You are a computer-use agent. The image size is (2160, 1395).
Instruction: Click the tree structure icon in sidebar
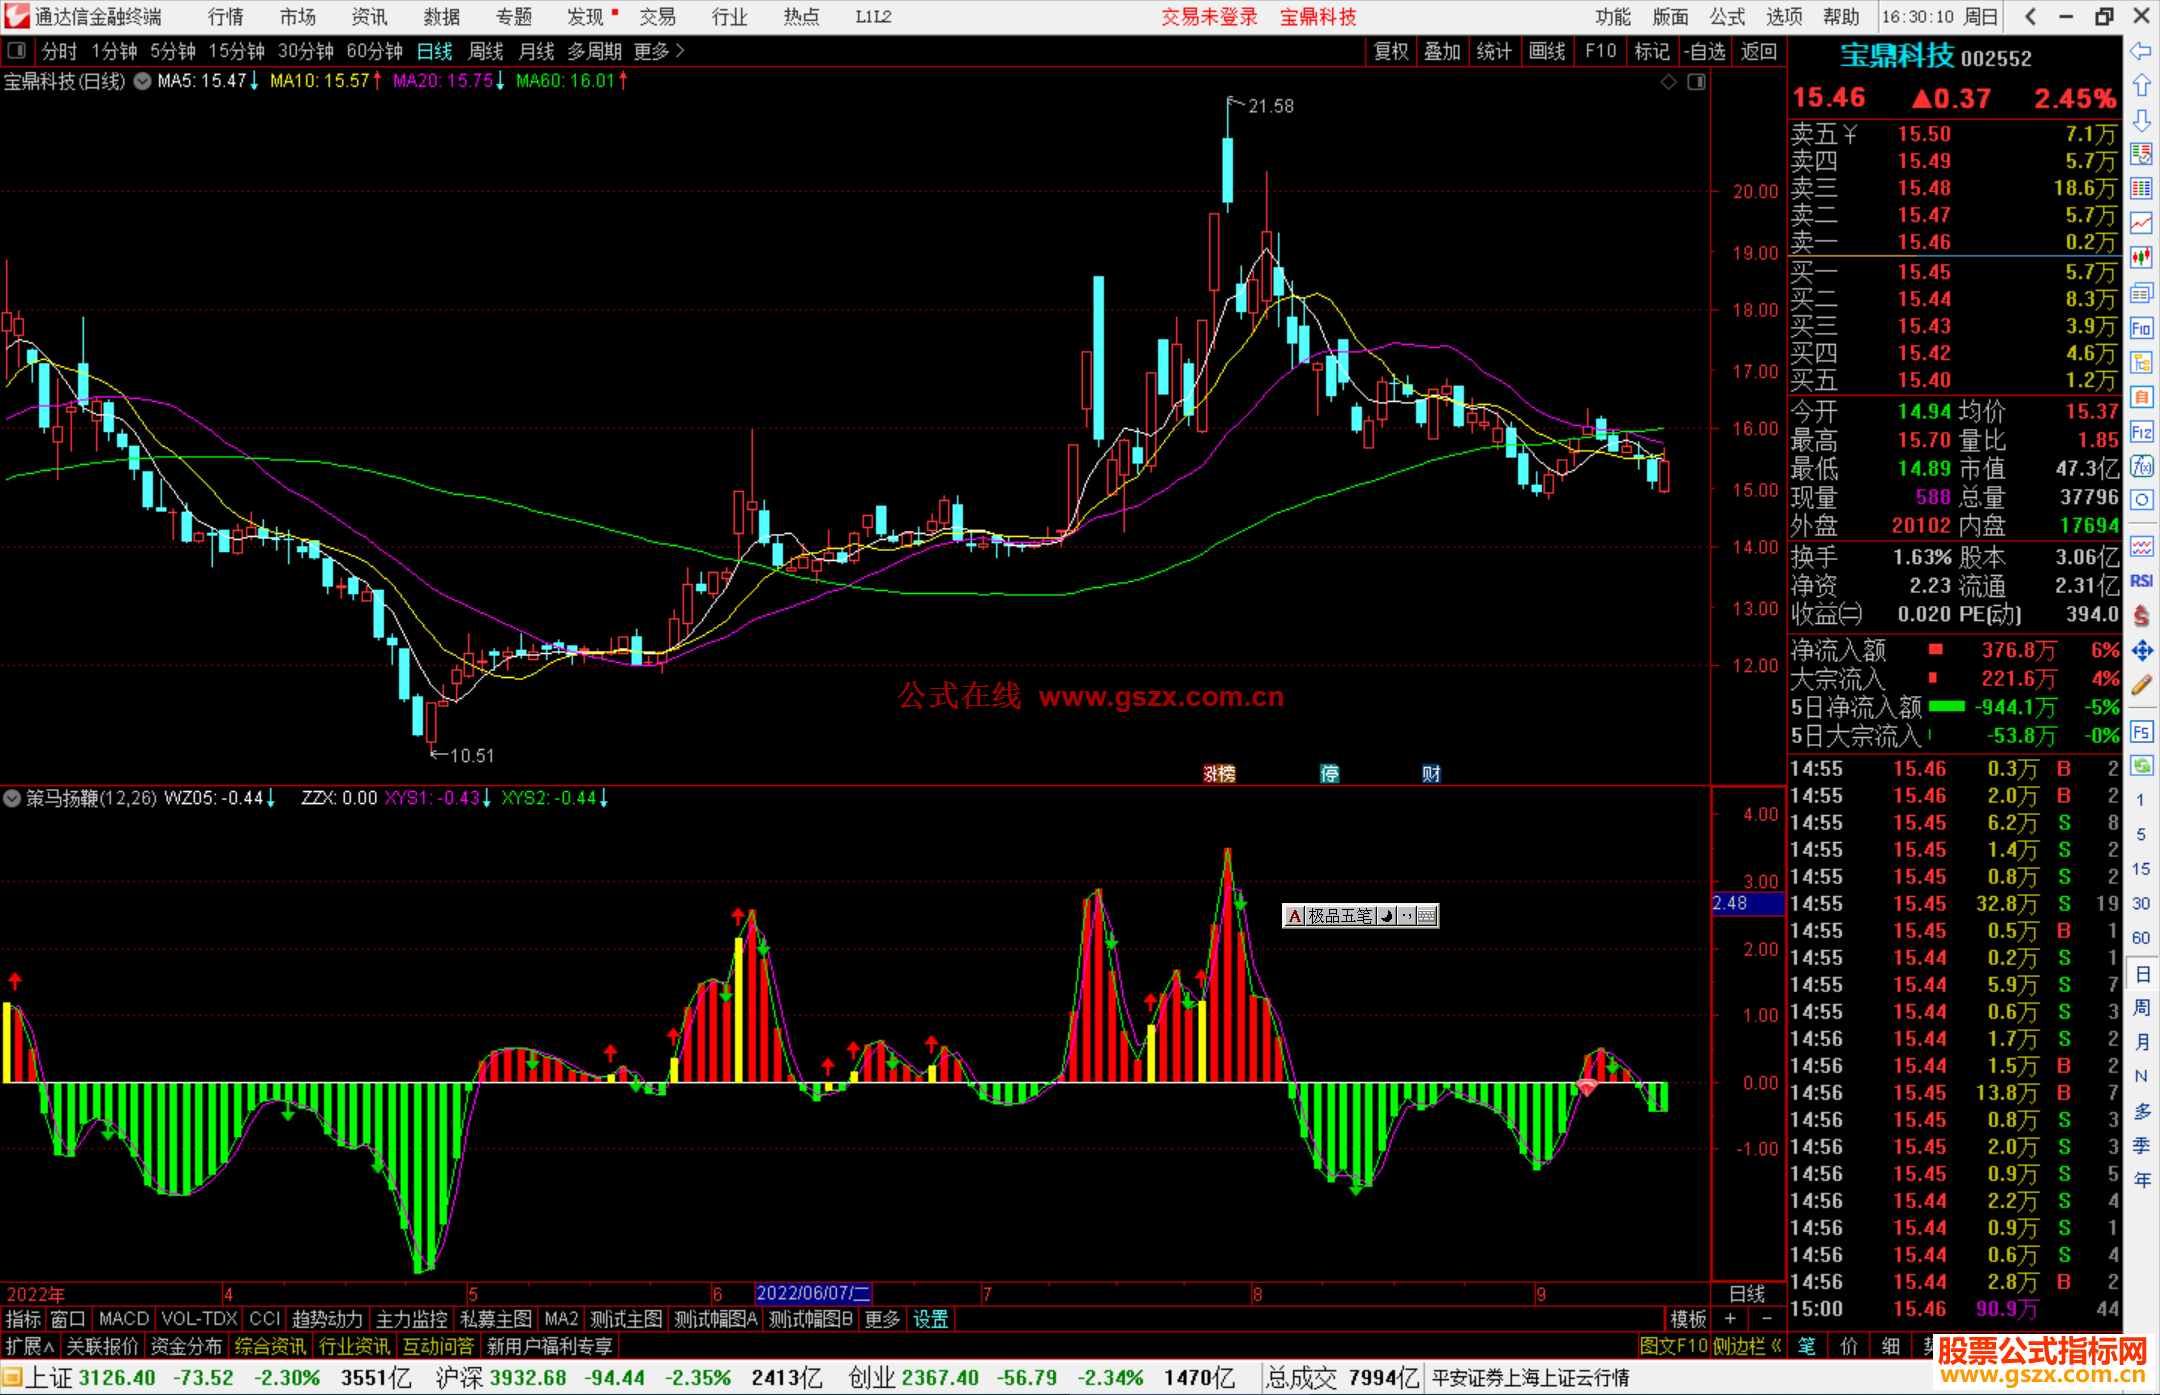pos(2141,362)
